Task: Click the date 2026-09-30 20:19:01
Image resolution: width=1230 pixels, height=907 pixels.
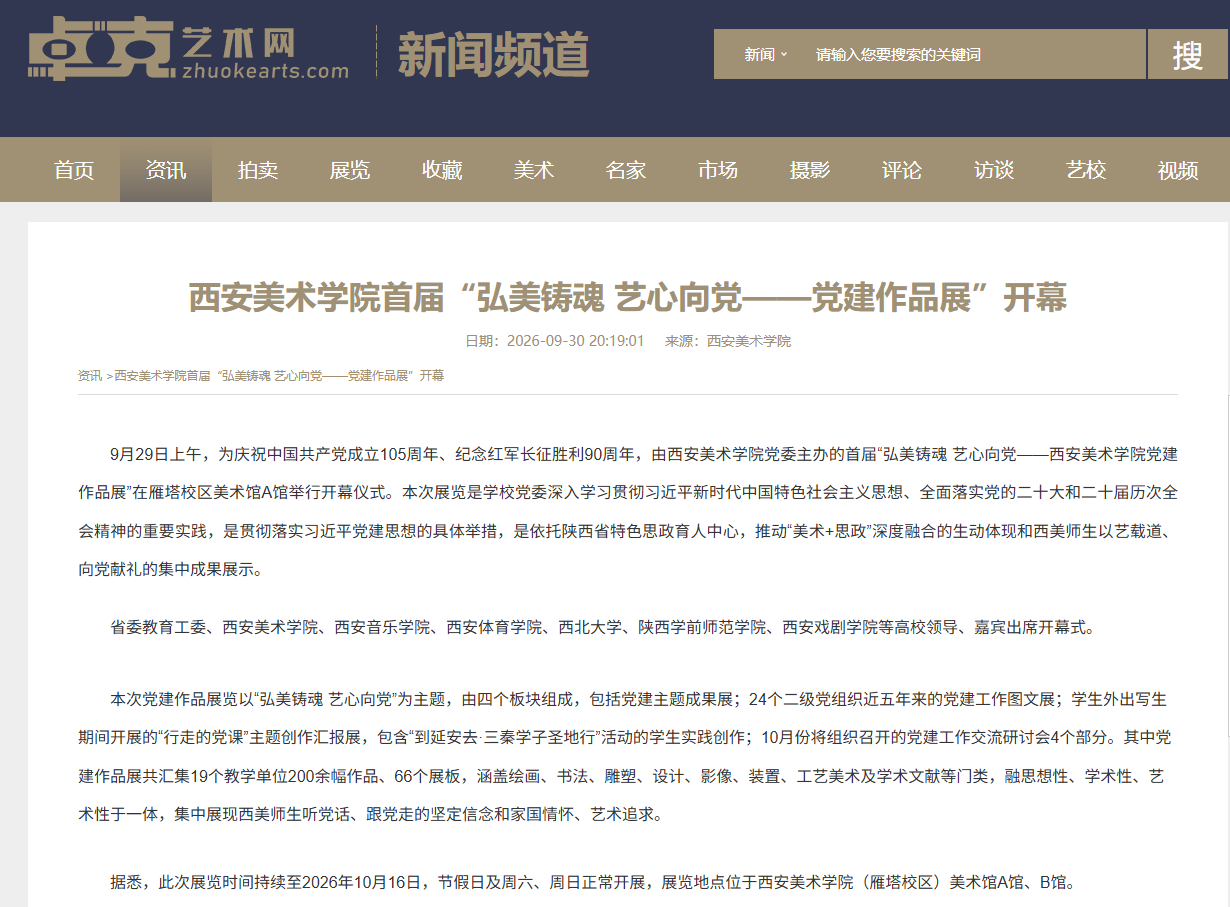Action: (x=575, y=341)
